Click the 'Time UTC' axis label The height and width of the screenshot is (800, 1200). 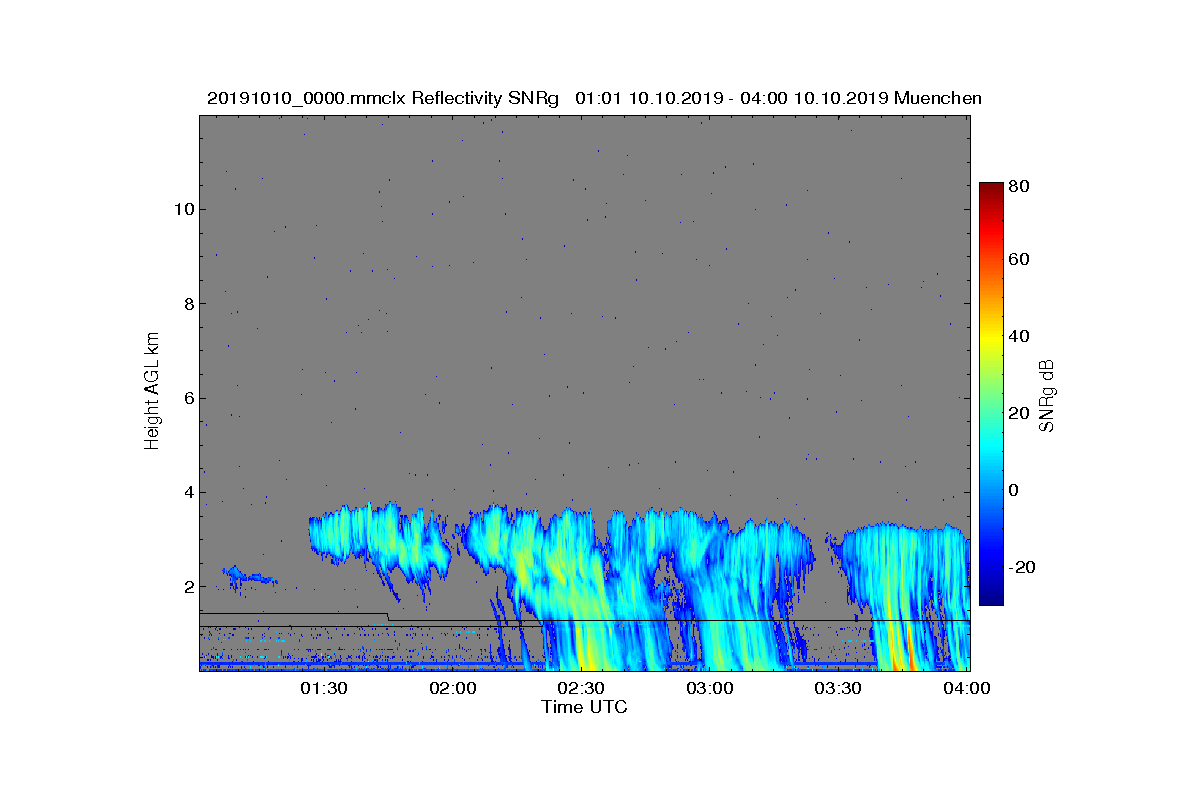tap(584, 707)
